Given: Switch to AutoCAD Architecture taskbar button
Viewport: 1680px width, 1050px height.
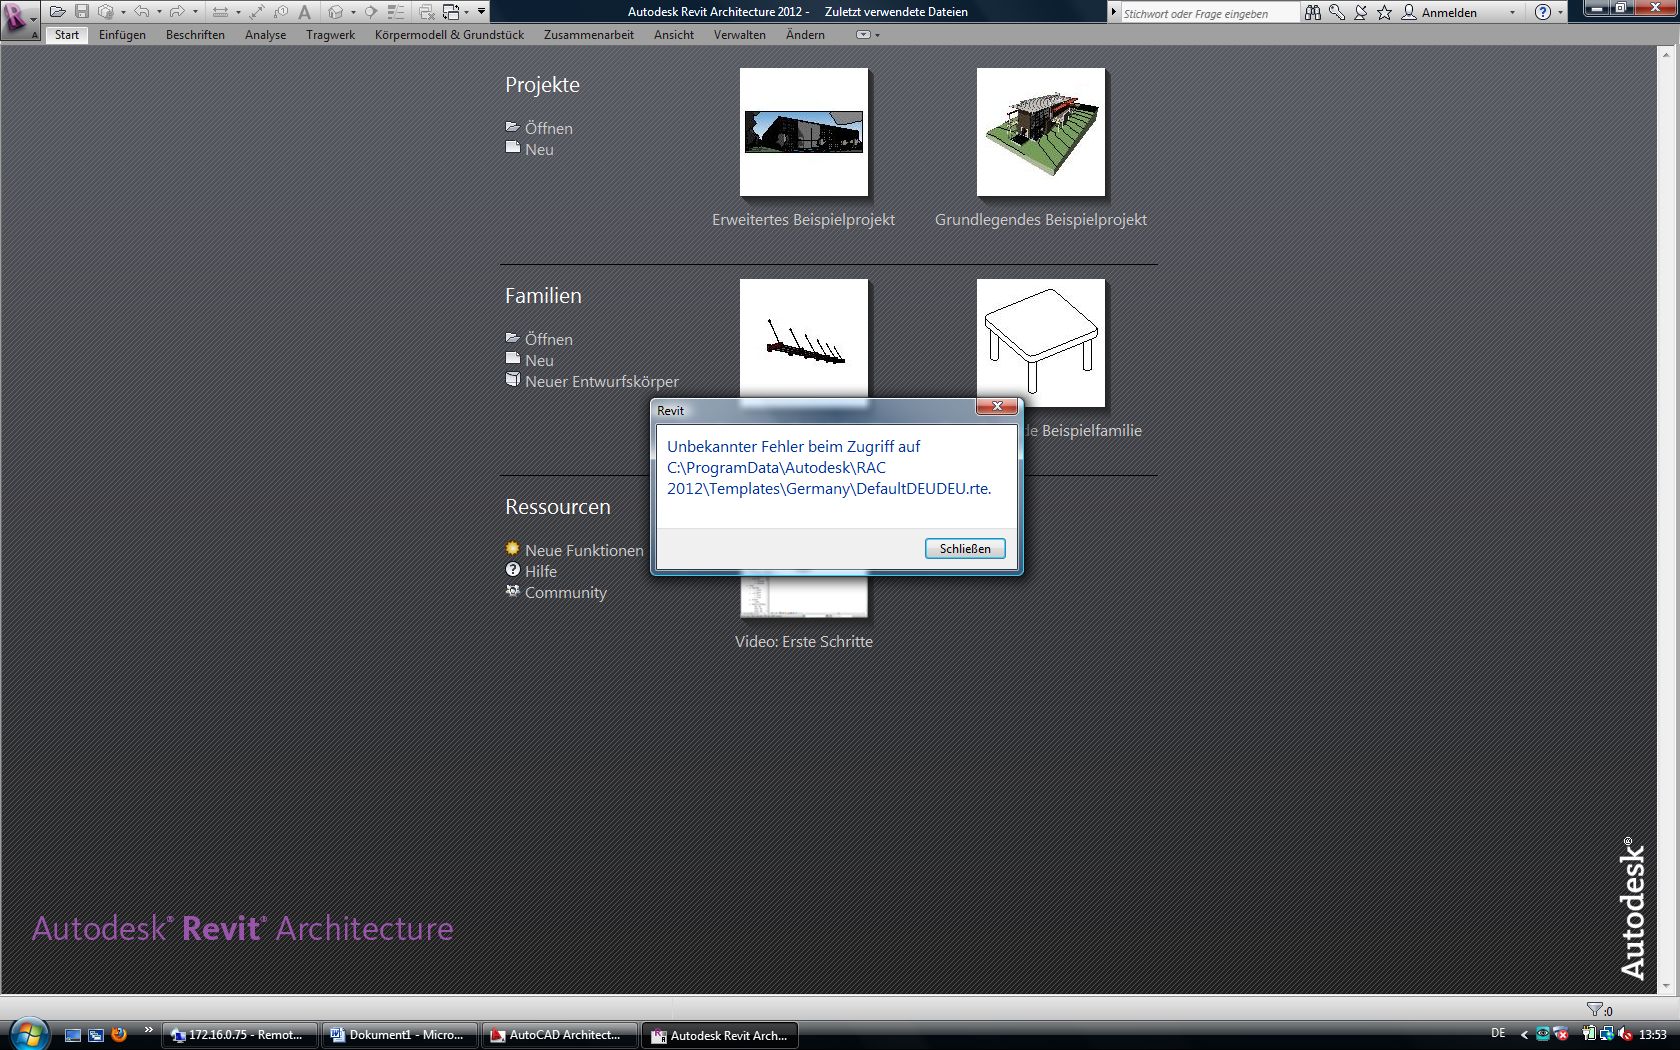Looking at the screenshot, I should [560, 1035].
